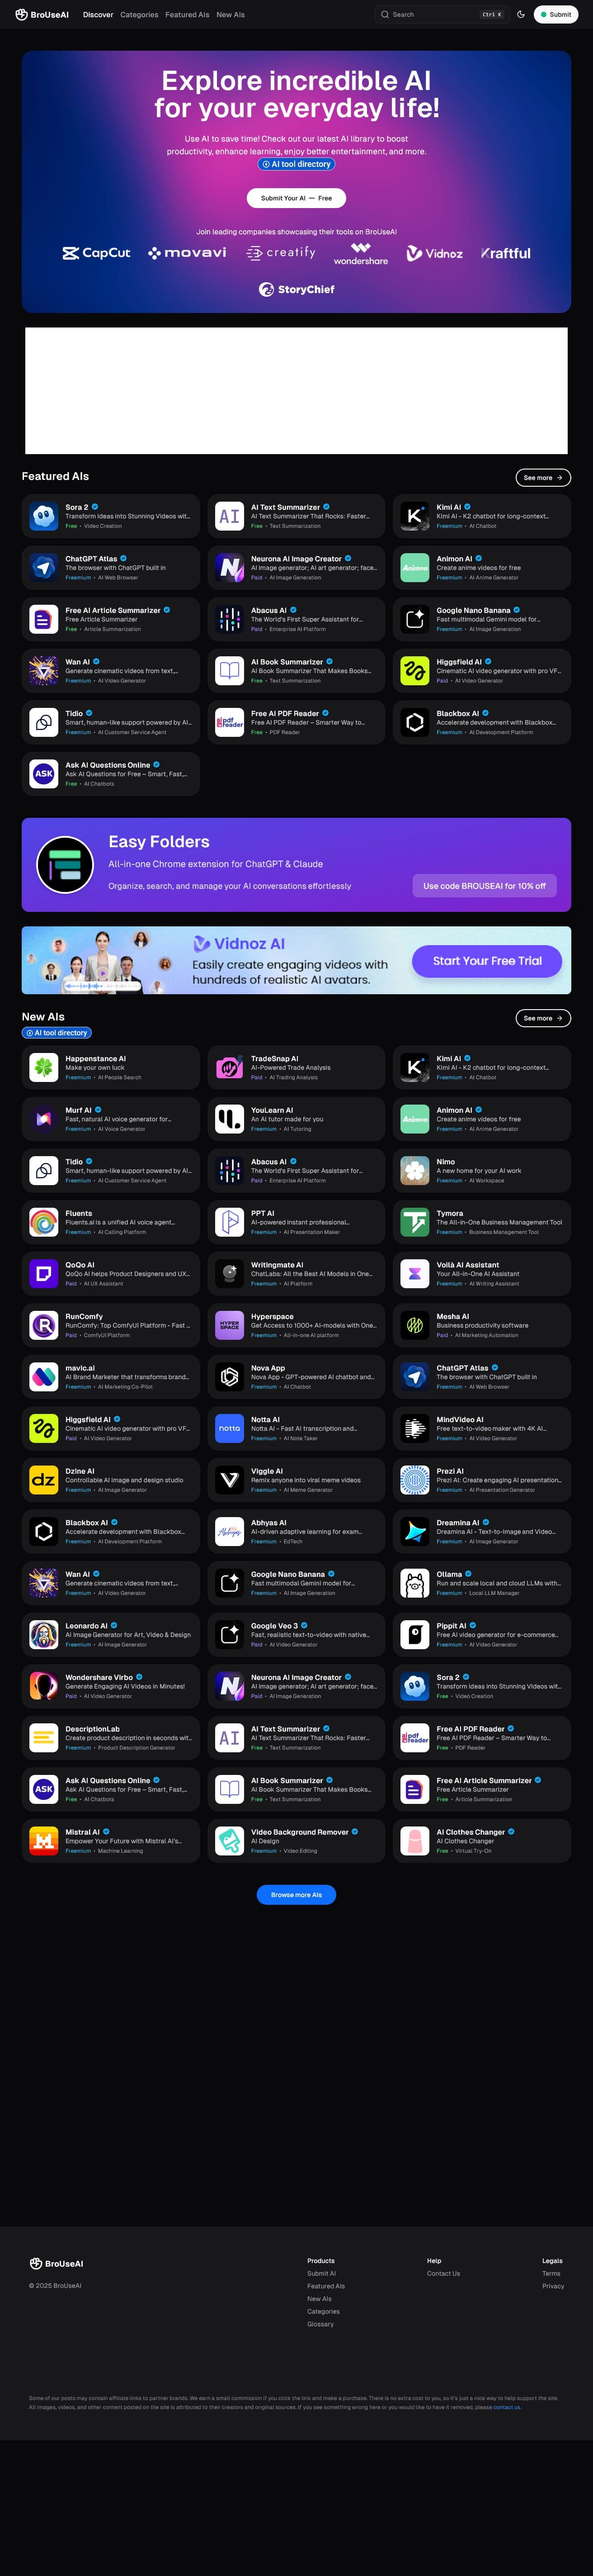Open the Glossary footer link
593x2576 pixels.
320,2324
